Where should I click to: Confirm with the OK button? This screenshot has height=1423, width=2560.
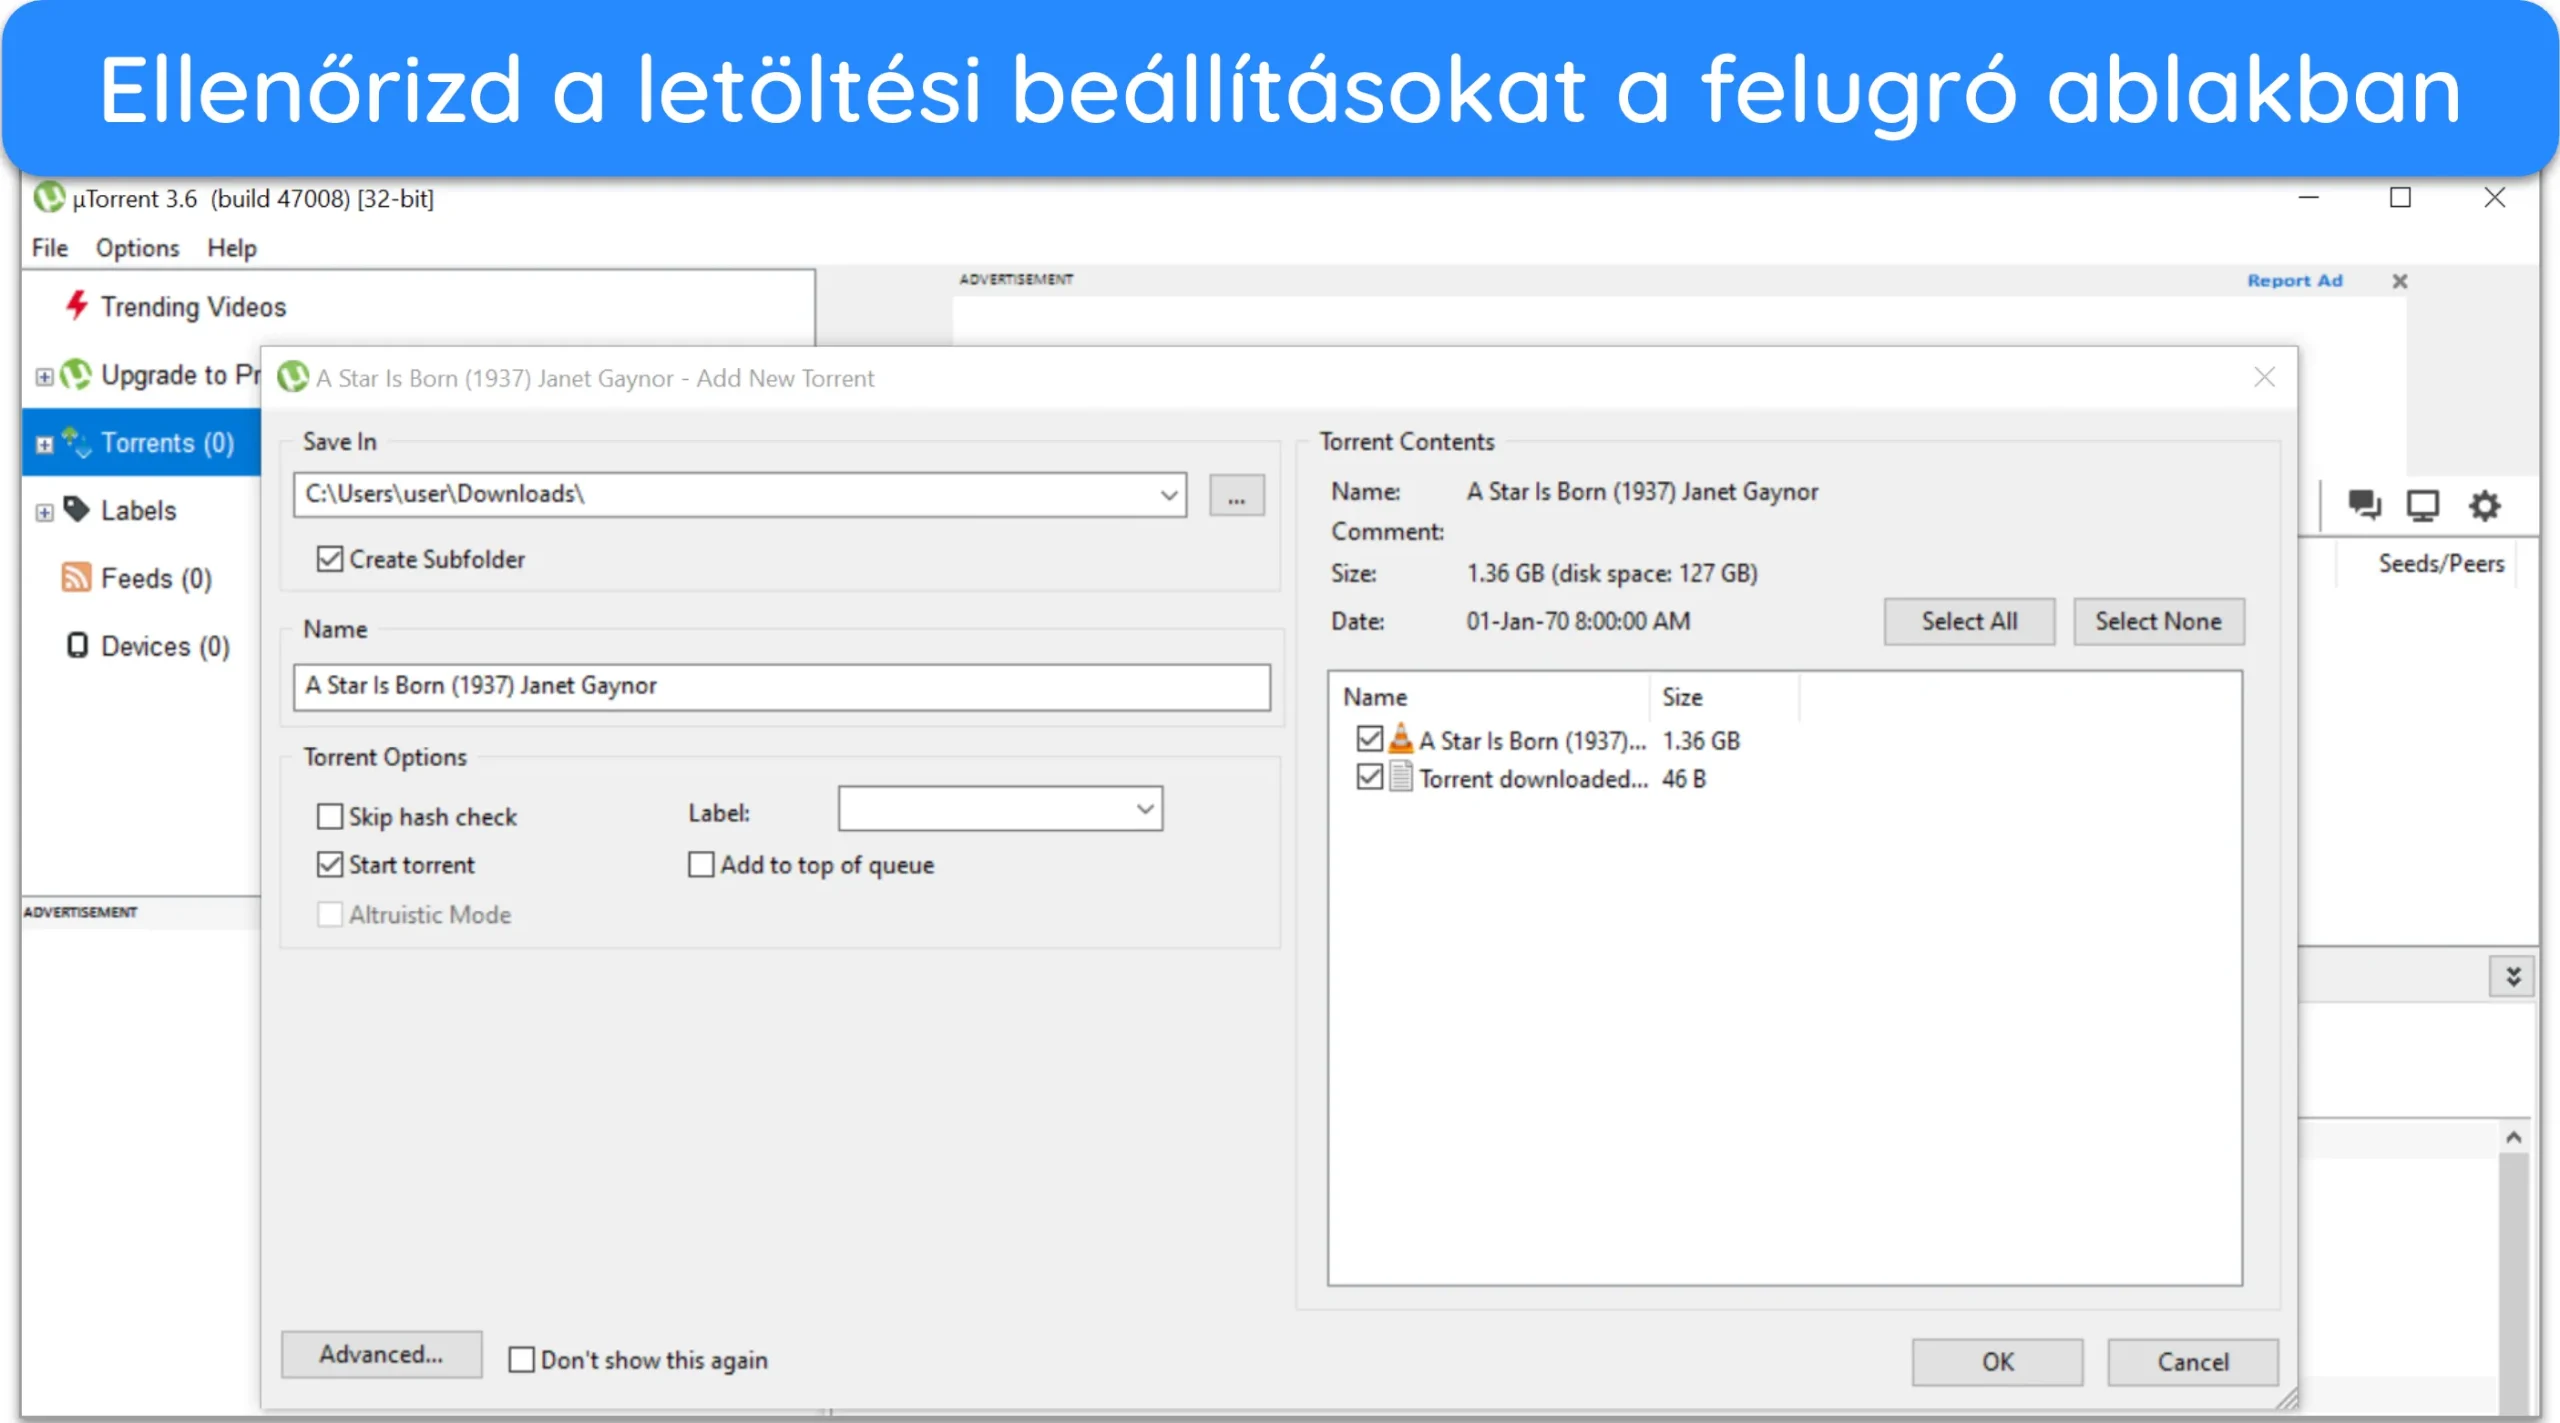[1997, 1361]
